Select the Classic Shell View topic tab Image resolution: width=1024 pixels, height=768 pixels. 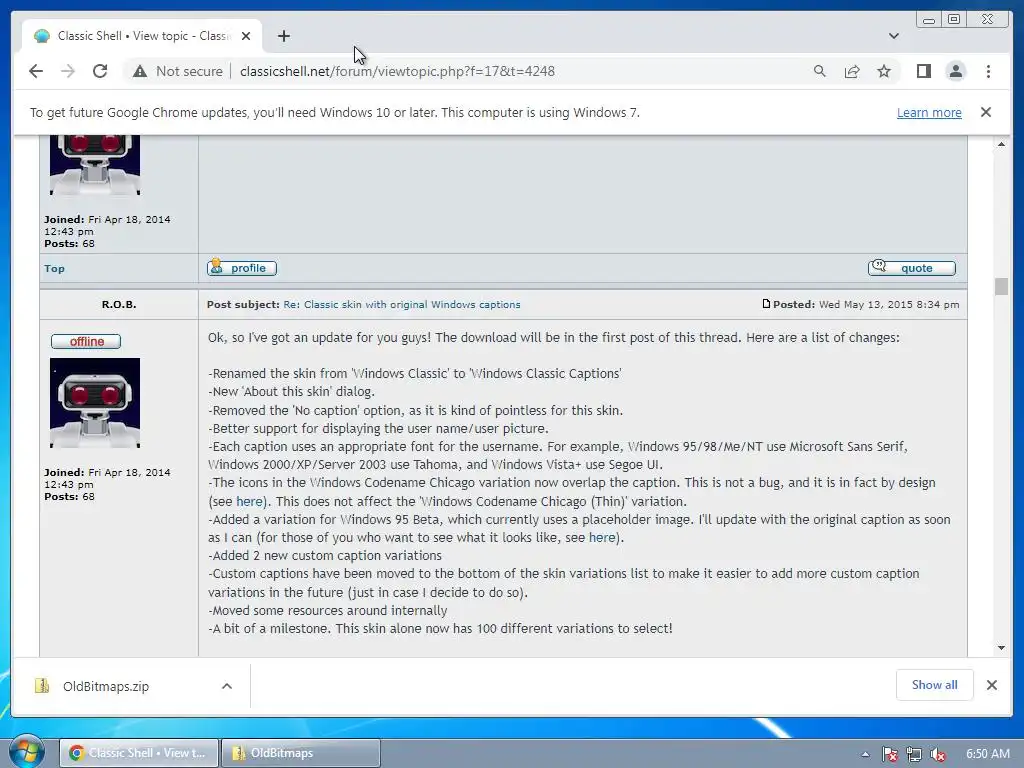click(142, 36)
